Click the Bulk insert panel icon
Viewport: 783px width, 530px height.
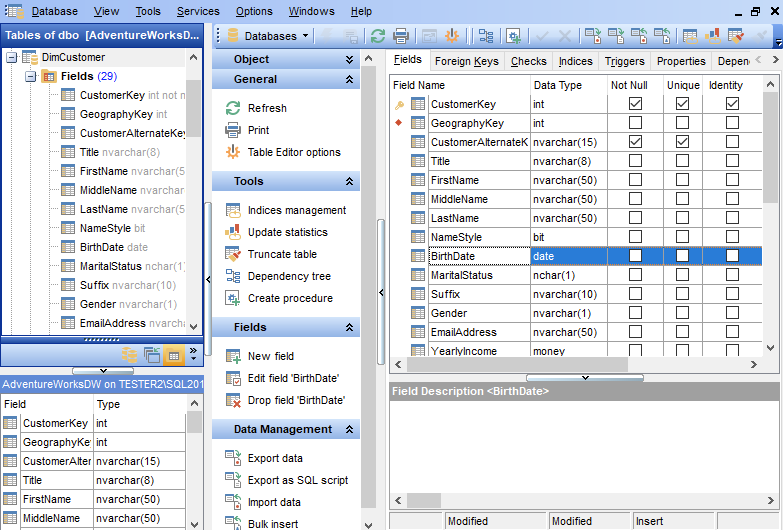coord(233,523)
